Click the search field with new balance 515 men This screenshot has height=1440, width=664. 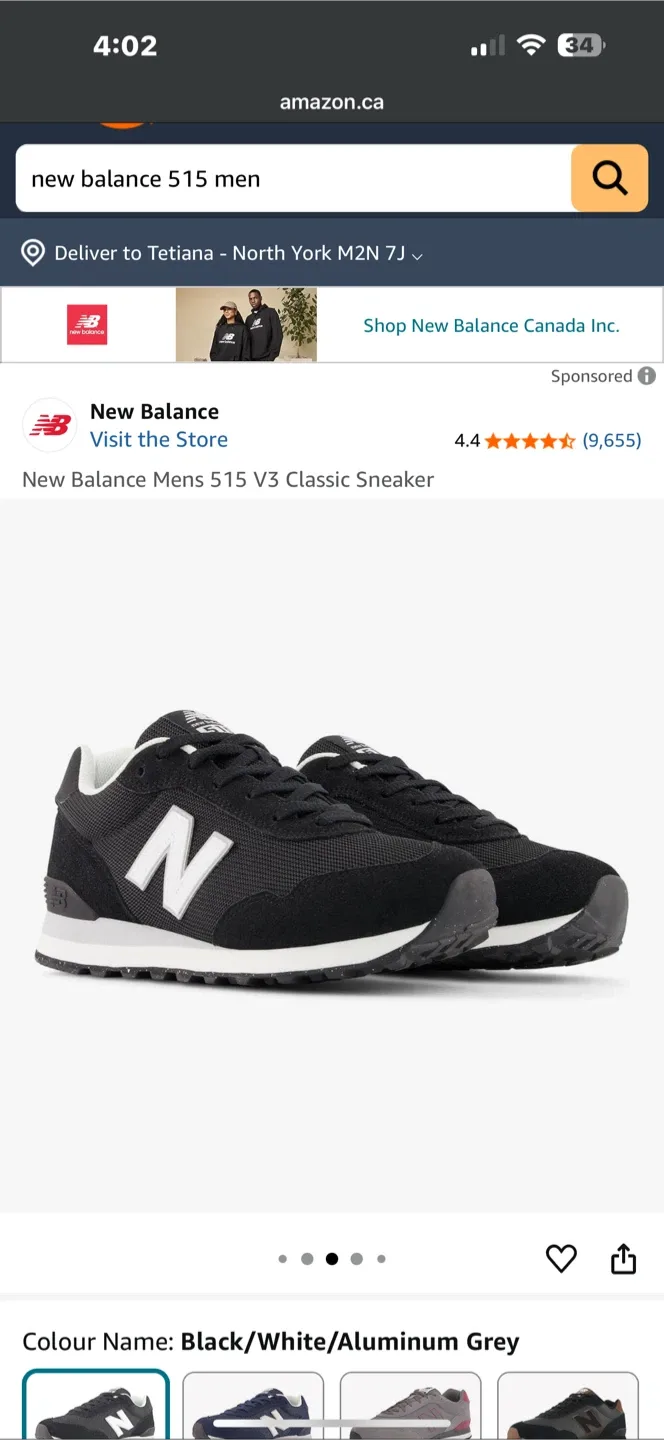(x=293, y=178)
